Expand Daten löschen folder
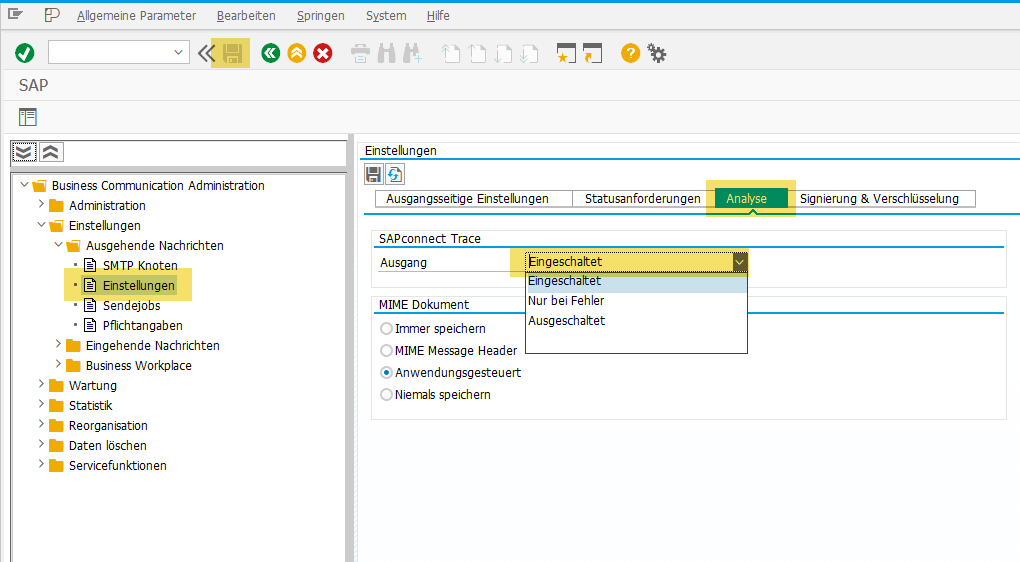1020x562 pixels. pos(42,444)
